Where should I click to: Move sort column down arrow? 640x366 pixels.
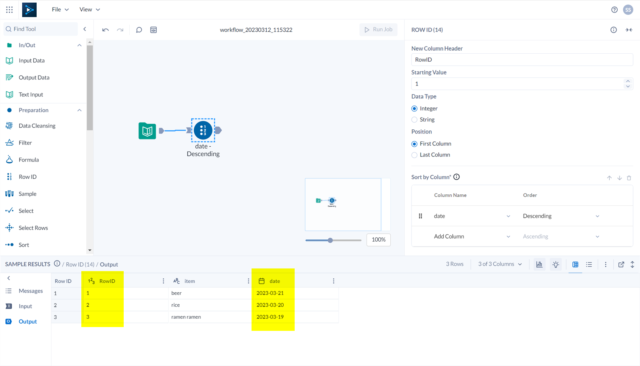[619, 178]
